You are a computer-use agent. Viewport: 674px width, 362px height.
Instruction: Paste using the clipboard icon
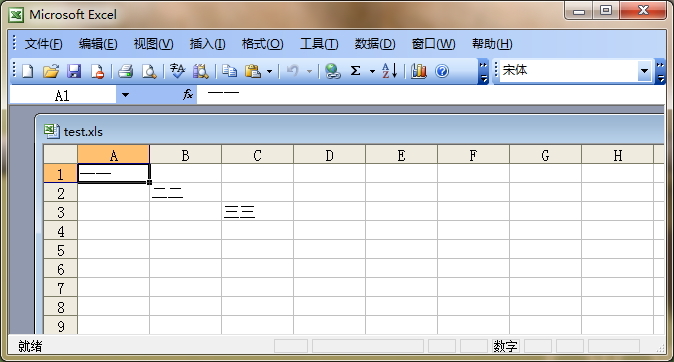pos(253,71)
